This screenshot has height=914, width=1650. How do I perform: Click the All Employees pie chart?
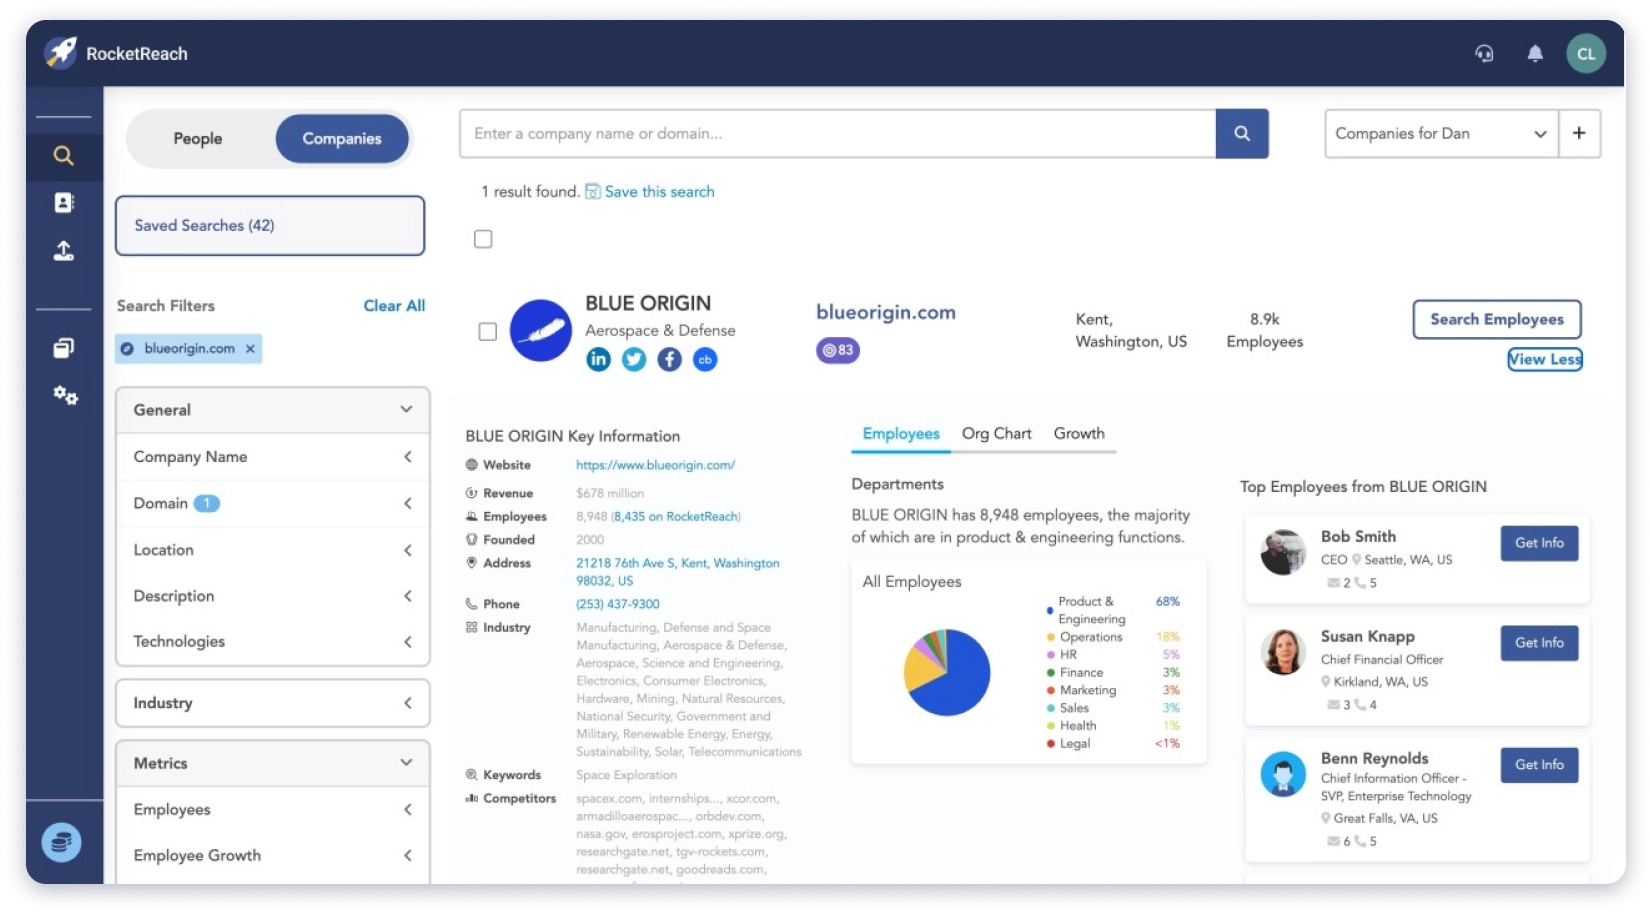[946, 672]
